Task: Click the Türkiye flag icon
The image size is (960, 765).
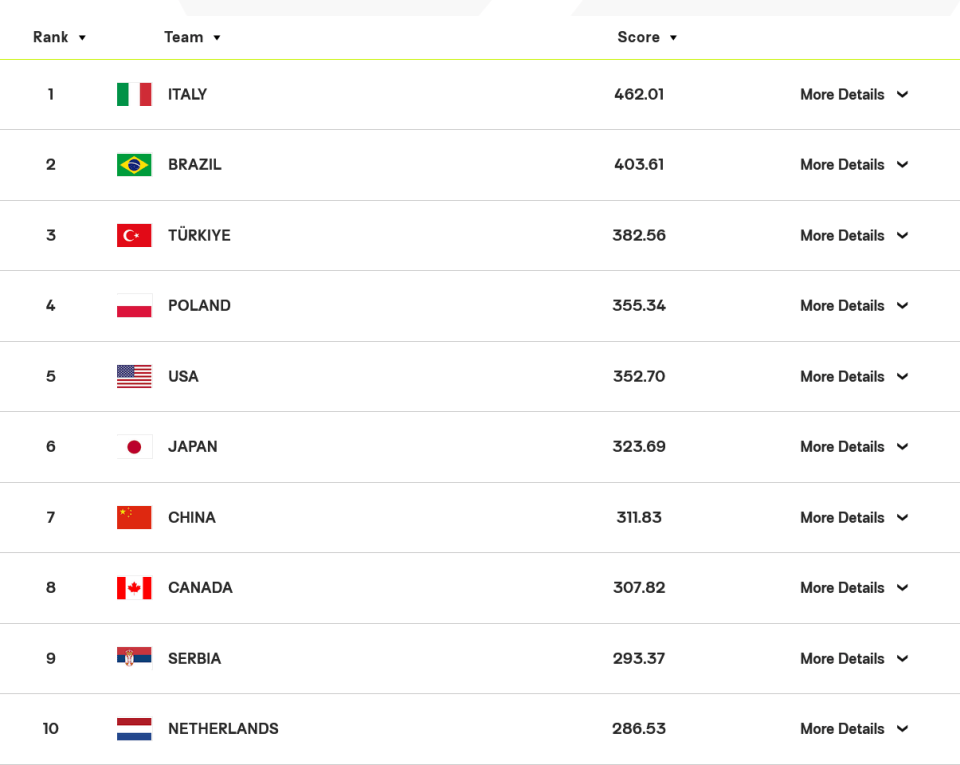Action: click(134, 235)
